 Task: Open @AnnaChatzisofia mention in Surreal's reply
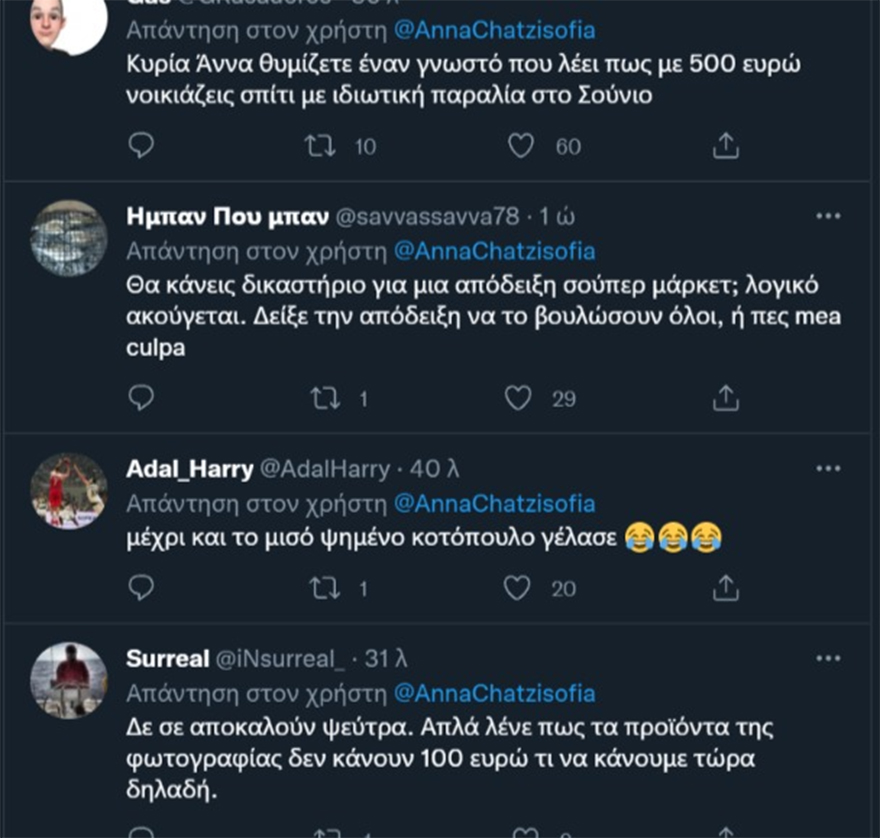tap(494, 693)
